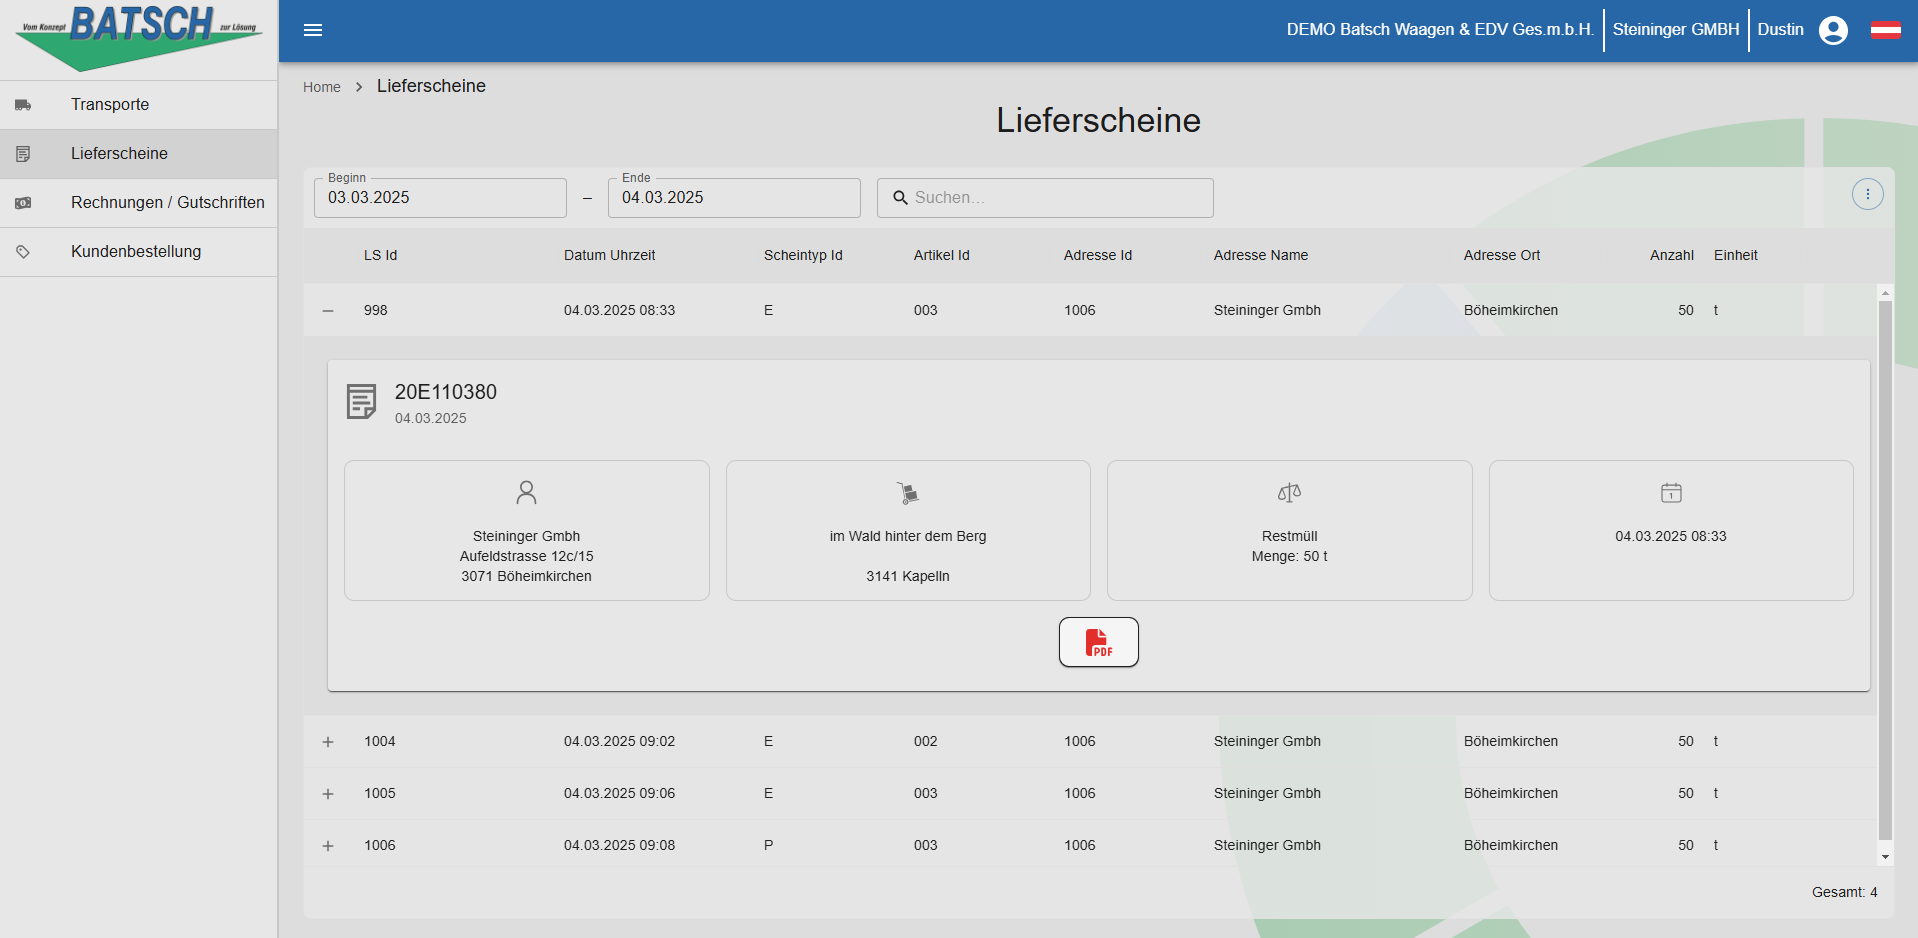
Task: Click the search magnifier icon
Action: point(900,198)
